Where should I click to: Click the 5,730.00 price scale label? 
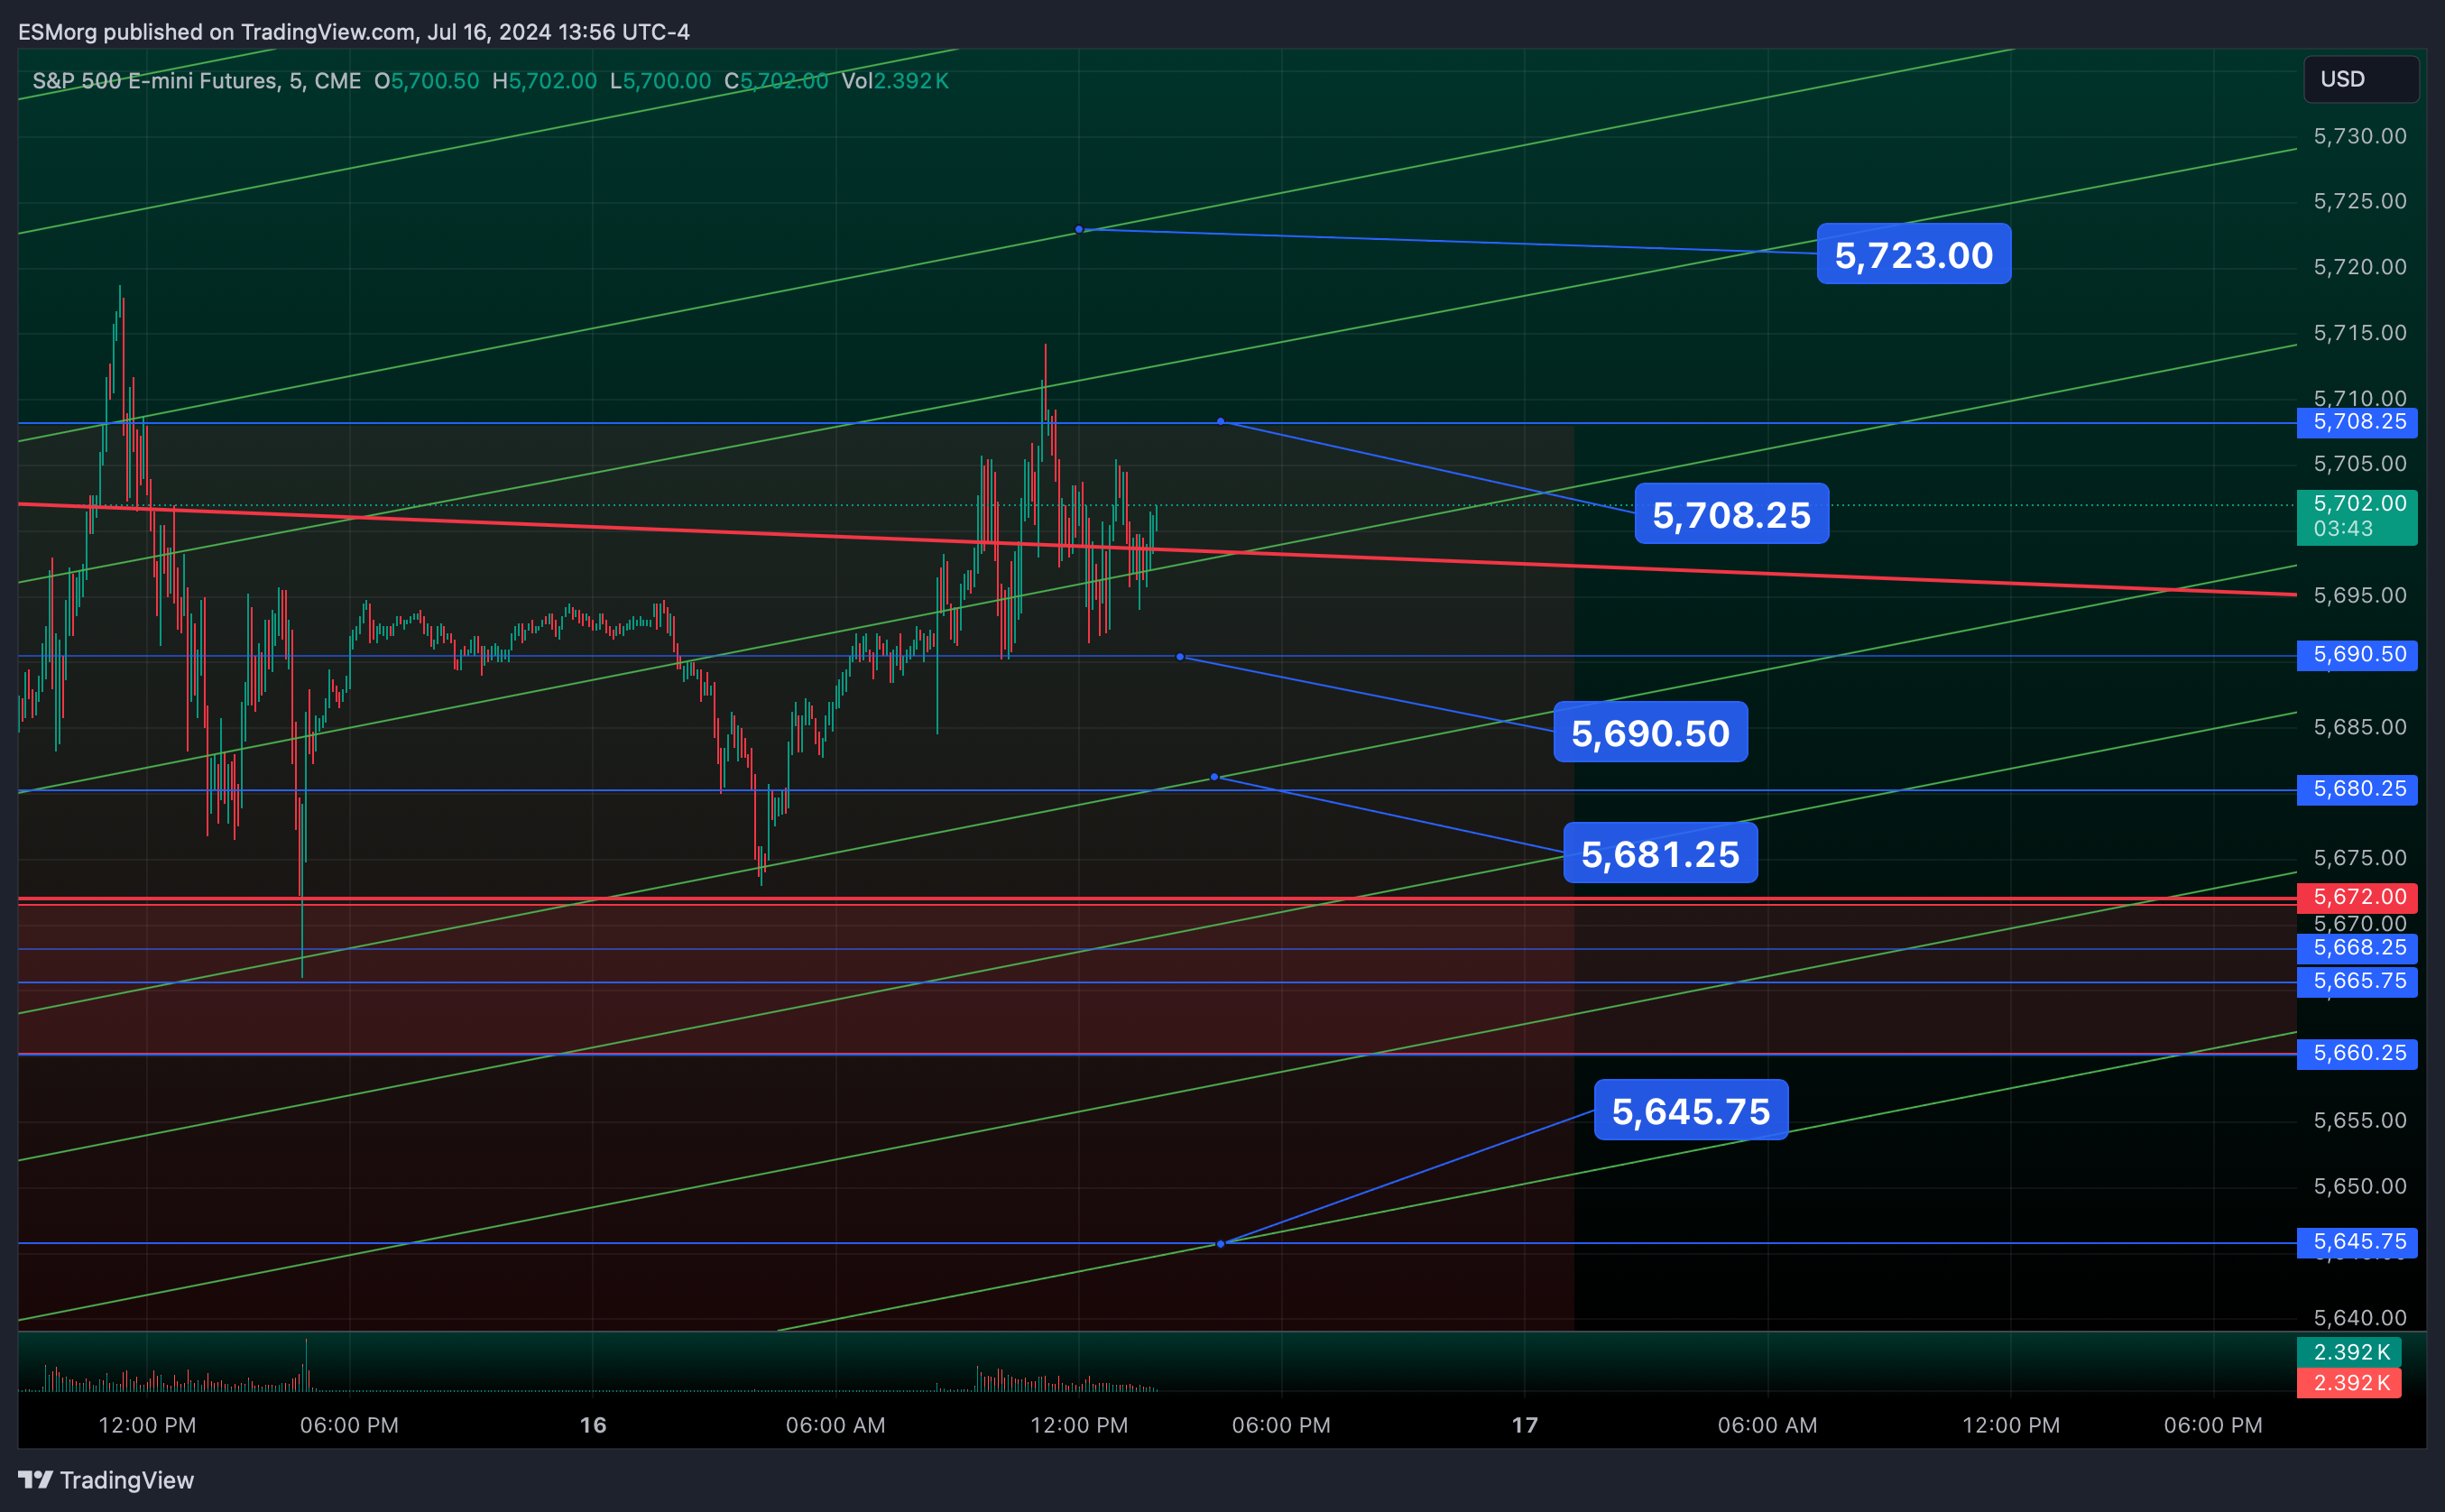click(2360, 136)
